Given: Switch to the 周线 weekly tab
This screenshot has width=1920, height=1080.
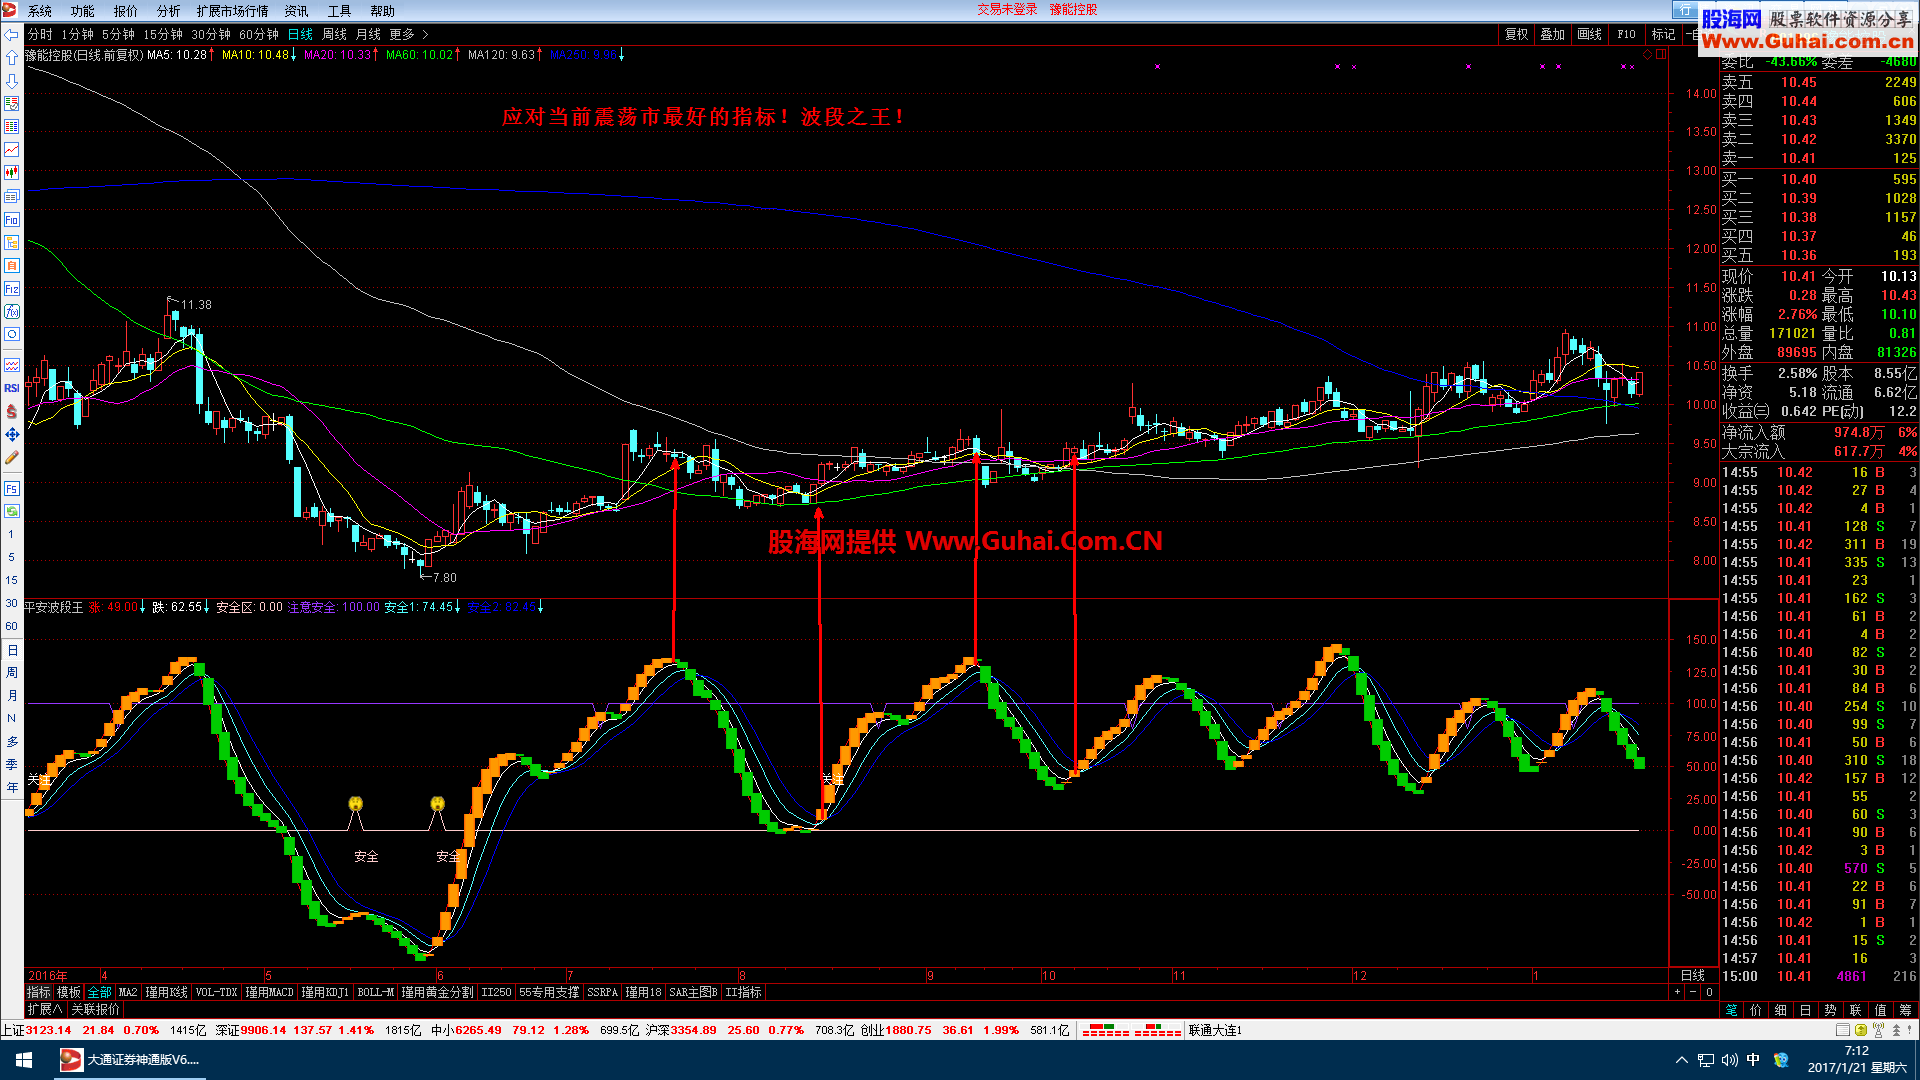Looking at the screenshot, I should coord(335,34).
